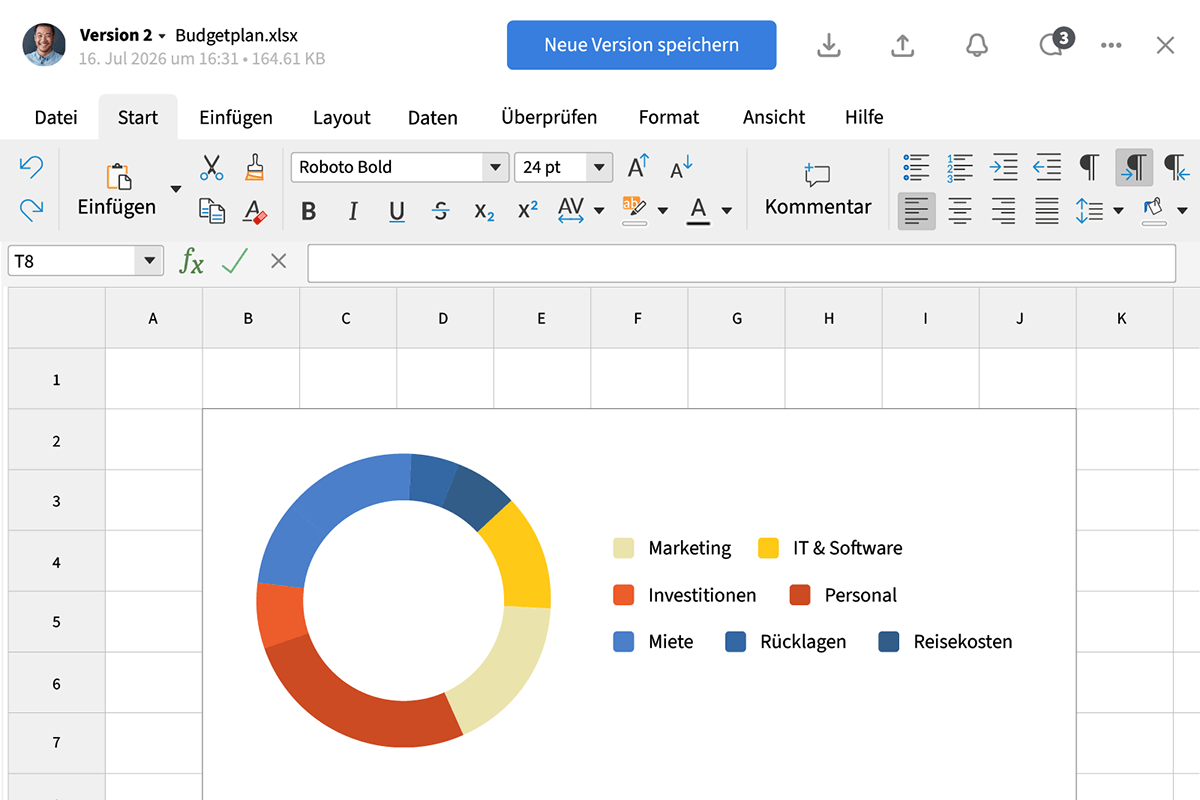Click the Clear Formatting eraser icon
This screenshot has height=800, width=1200.
(255, 211)
